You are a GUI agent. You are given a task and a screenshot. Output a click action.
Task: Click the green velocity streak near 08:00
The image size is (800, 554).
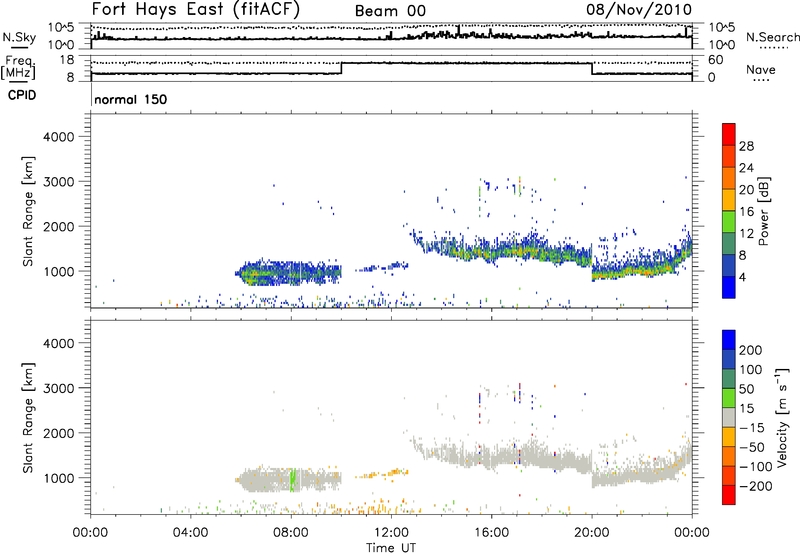click(x=292, y=480)
